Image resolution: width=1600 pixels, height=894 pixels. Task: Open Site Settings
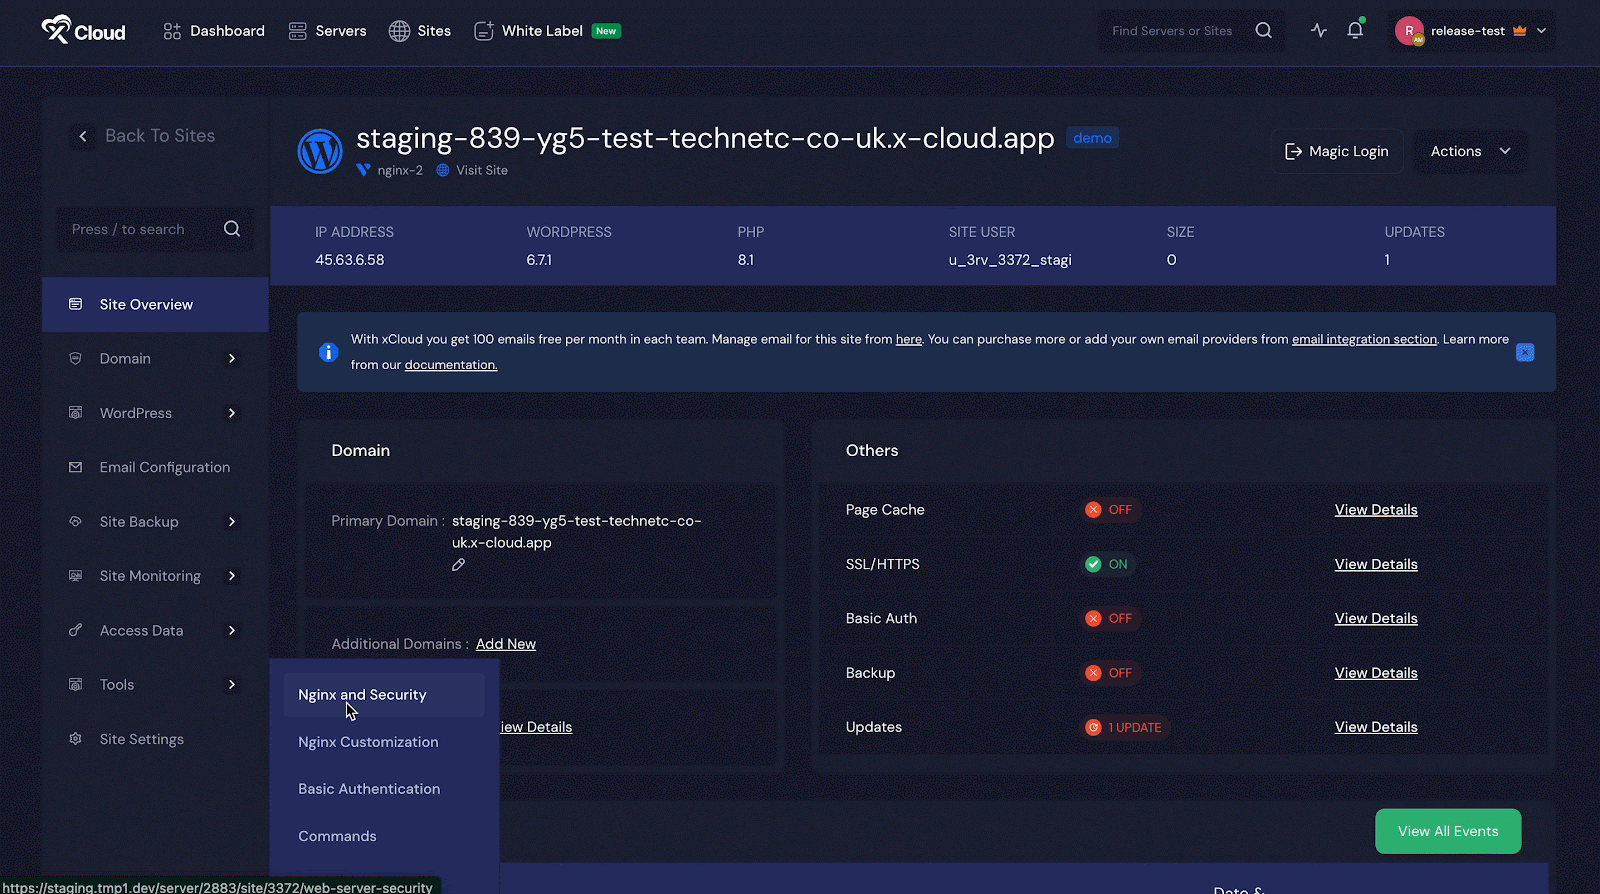[142, 739]
